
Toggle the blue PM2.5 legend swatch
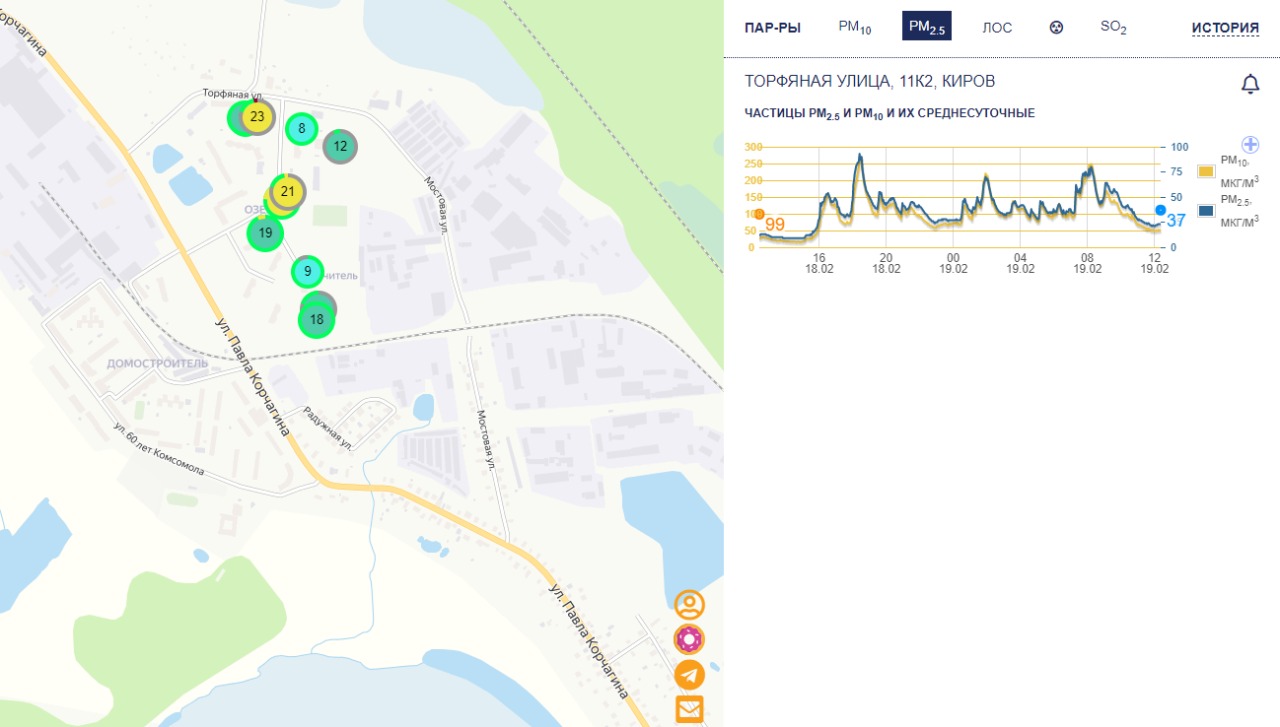[x=1206, y=211]
